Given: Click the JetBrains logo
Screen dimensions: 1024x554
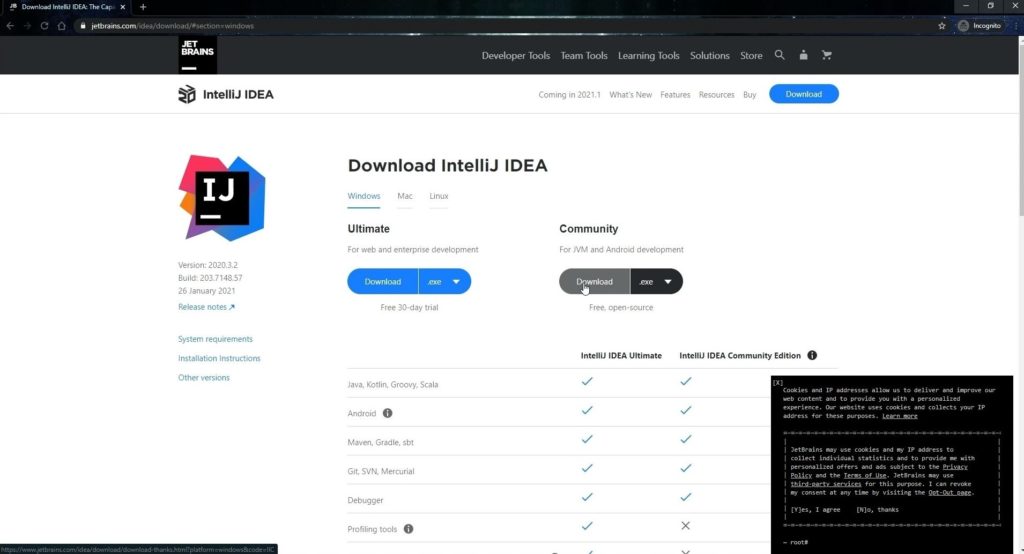Looking at the screenshot, I should [x=197, y=55].
